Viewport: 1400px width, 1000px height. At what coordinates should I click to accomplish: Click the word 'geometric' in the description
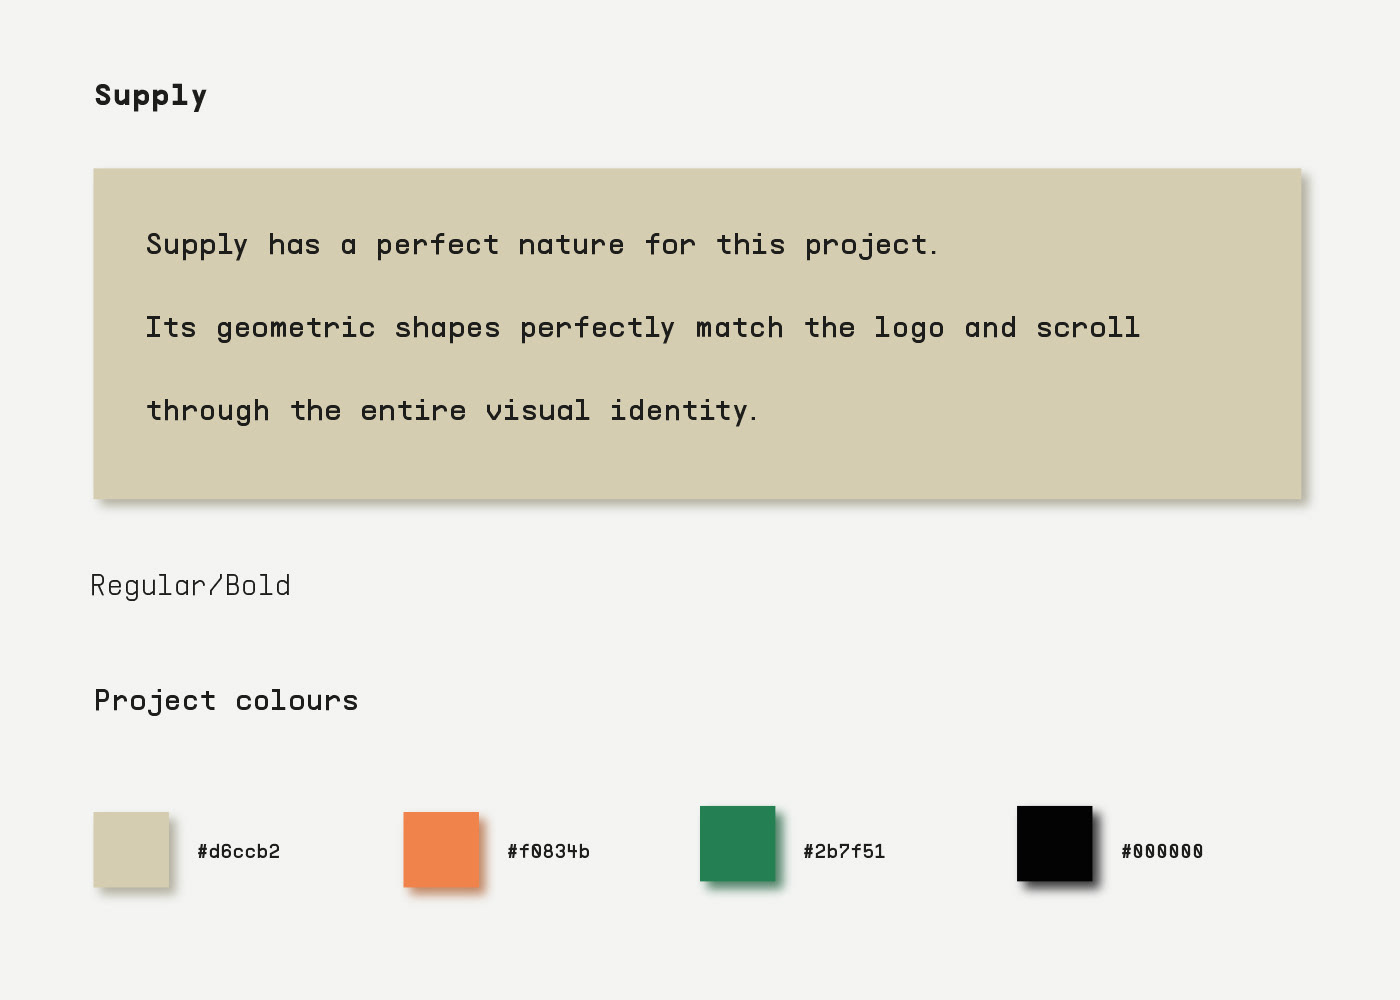296,329
